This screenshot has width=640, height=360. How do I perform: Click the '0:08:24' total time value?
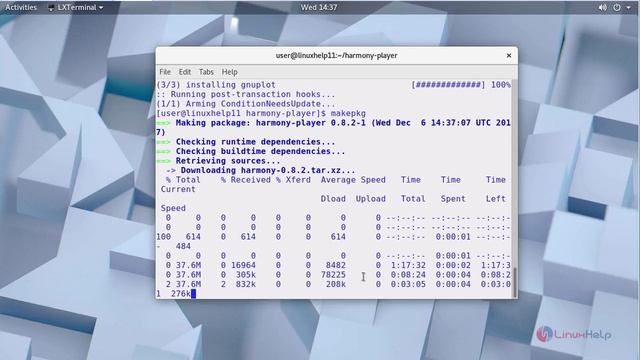point(408,275)
